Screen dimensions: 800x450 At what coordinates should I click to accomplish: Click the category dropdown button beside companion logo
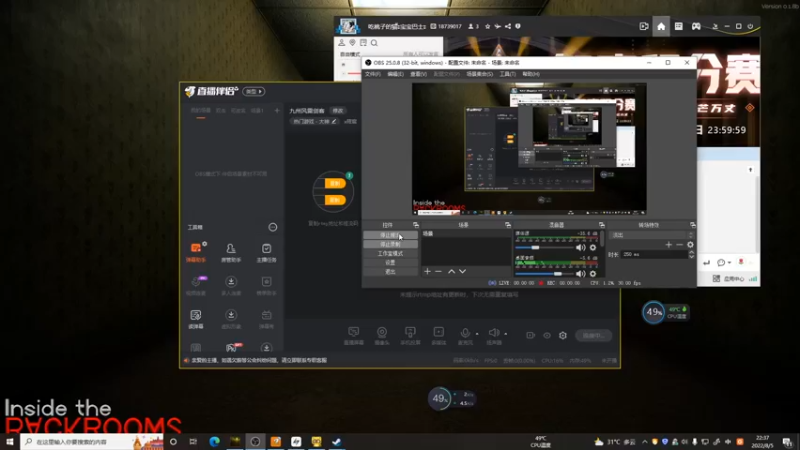pyautogui.click(x=254, y=91)
